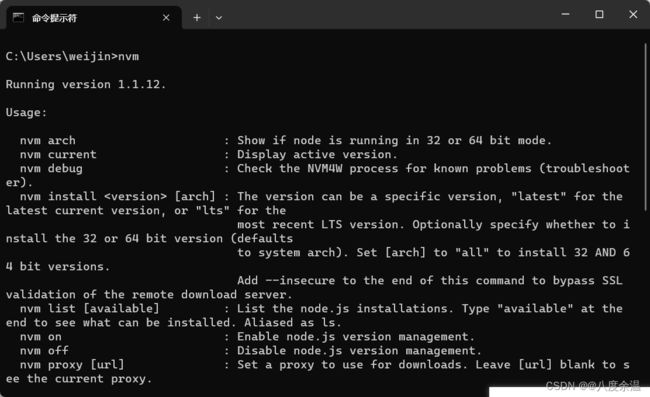The width and height of the screenshot is (650, 397).
Task: Expand the new tab profiles dropdown chevron
Action: tap(219, 18)
